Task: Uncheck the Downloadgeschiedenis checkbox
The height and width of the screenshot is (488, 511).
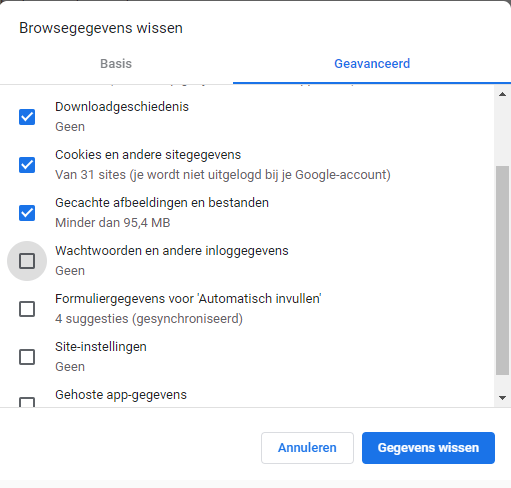Action: (27, 117)
